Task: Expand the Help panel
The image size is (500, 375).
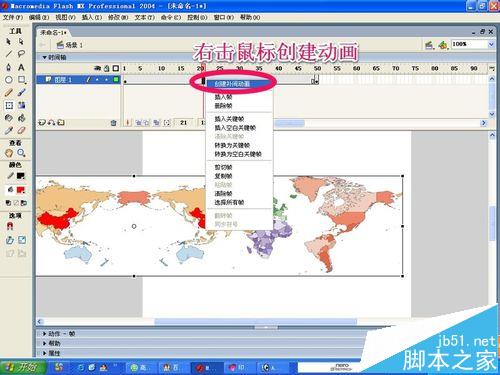Action: click(44, 343)
